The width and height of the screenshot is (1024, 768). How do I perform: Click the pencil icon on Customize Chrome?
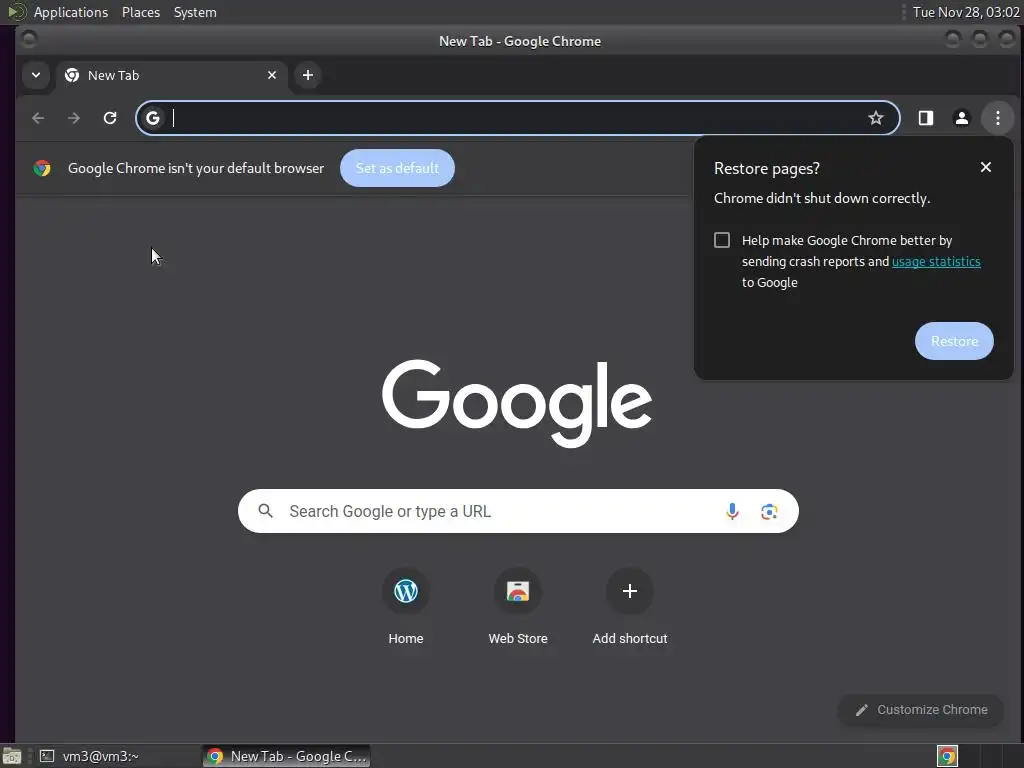click(861, 710)
